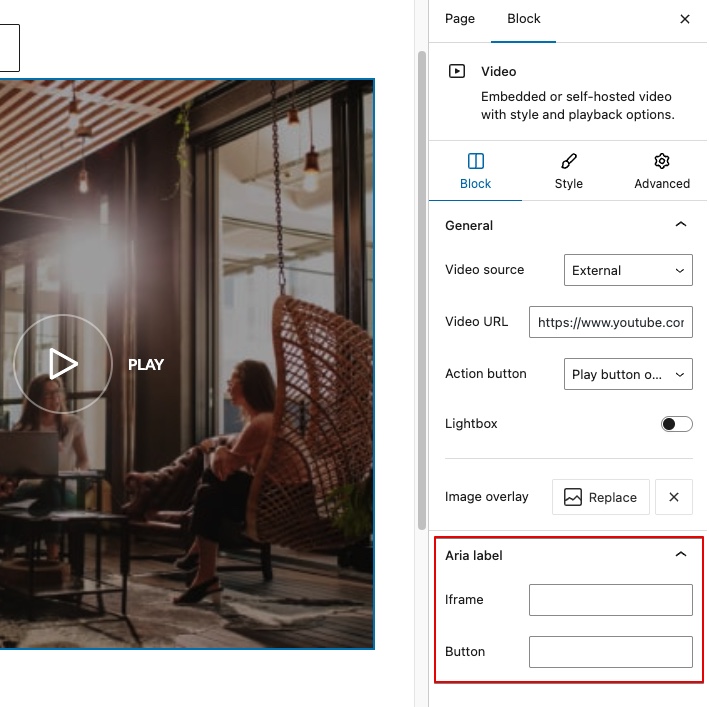709x707 pixels.
Task: Close the settings sidebar
Action: coord(685,19)
